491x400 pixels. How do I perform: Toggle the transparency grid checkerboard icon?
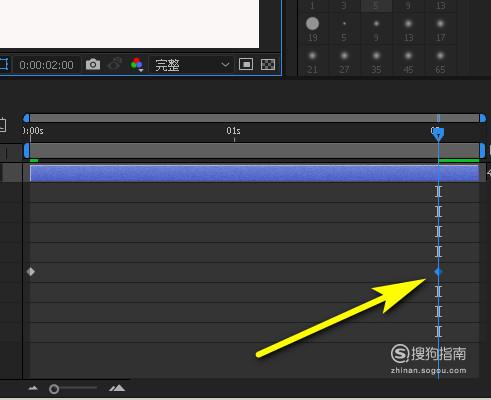(x=268, y=64)
